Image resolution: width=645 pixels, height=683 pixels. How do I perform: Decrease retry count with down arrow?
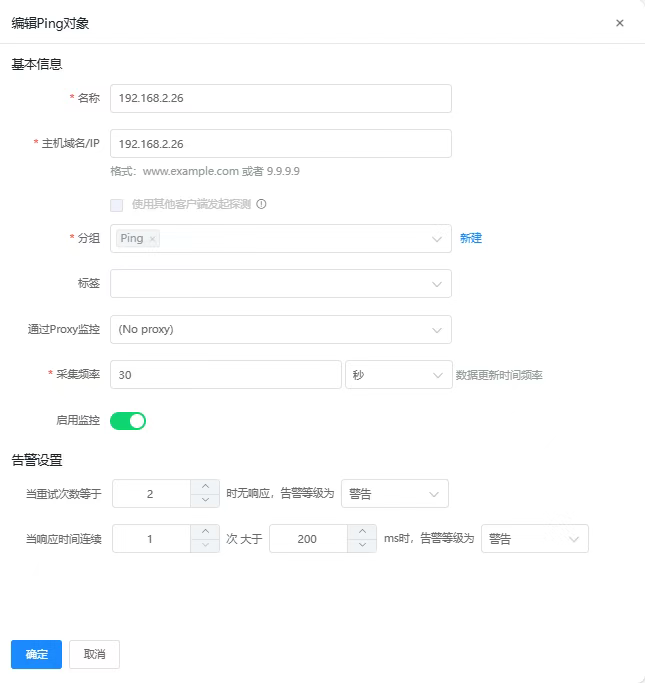click(x=205, y=500)
